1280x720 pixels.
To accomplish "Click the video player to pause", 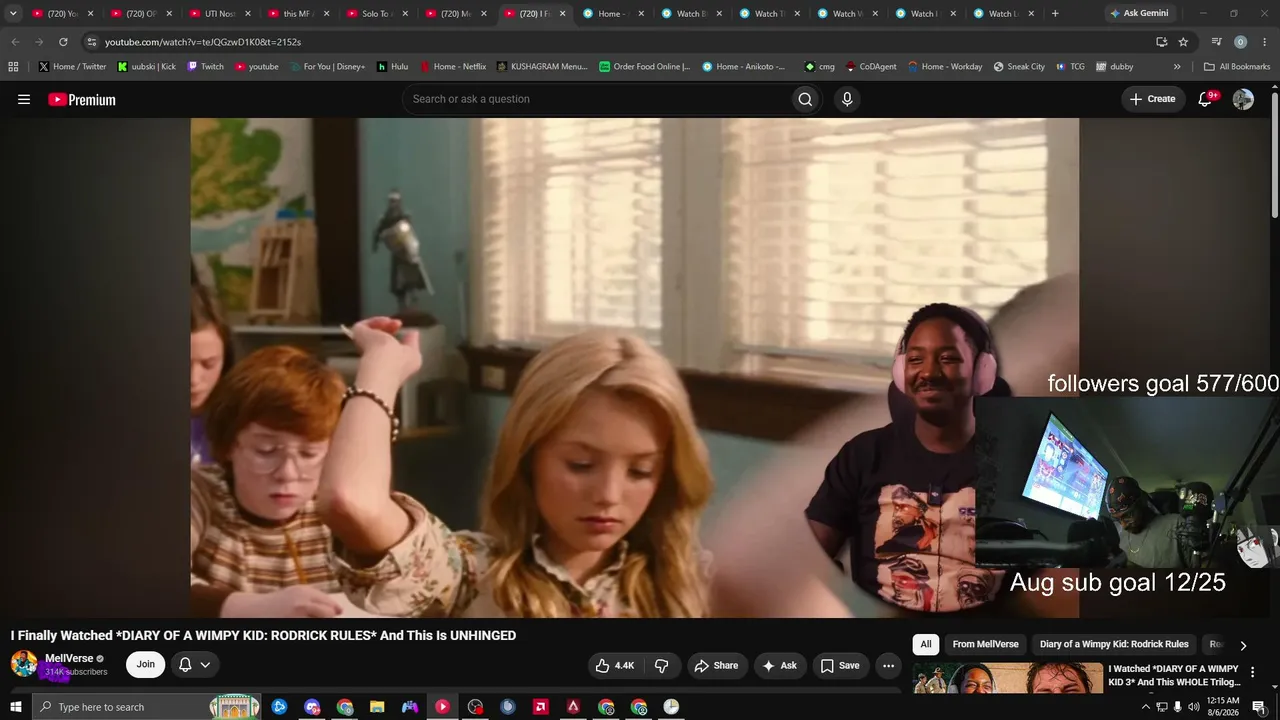I will click(x=635, y=367).
